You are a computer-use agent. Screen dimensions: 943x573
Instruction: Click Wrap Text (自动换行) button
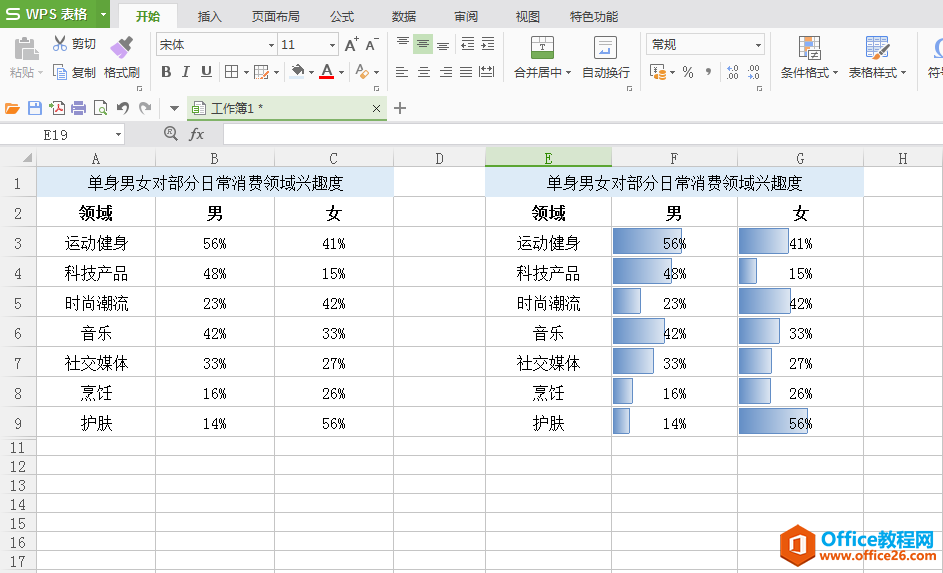click(x=606, y=58)
